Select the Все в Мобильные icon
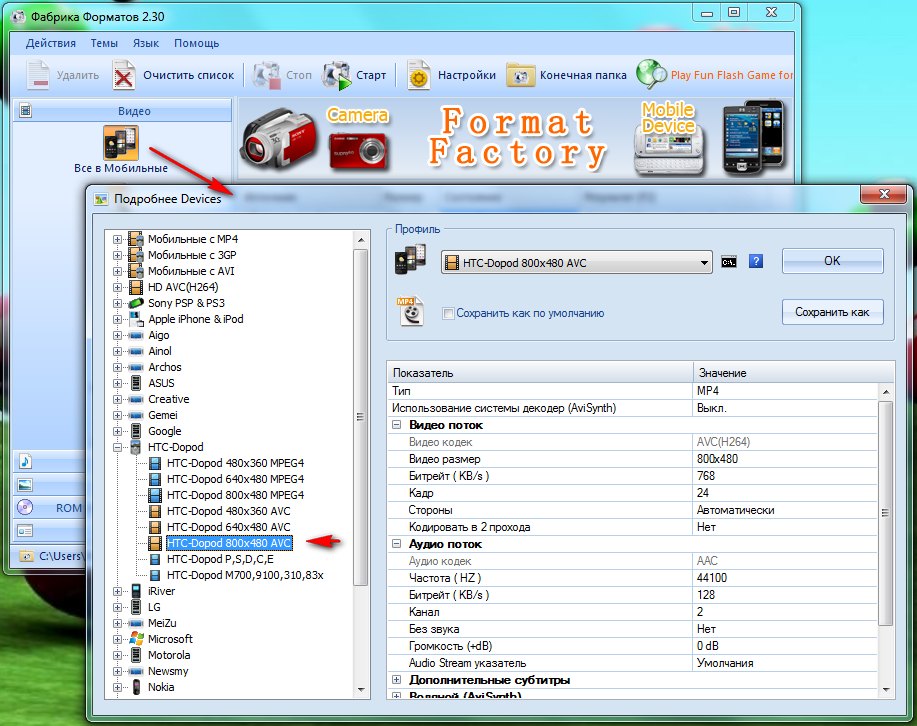This screenshot has height=726, width=917. (120, 142)
